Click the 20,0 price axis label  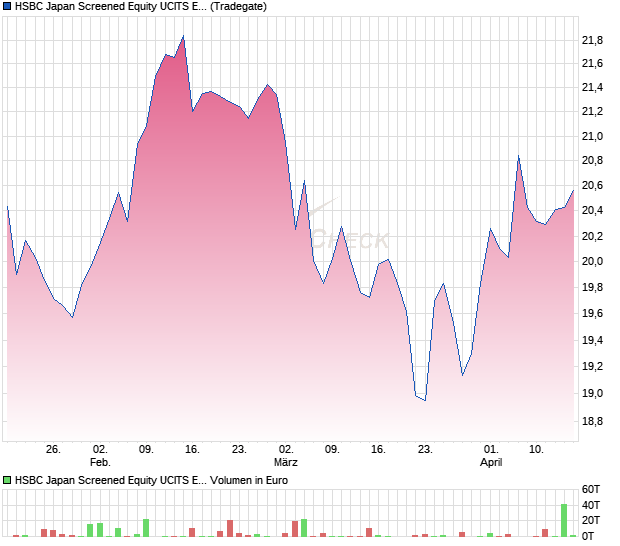(592, 262)
